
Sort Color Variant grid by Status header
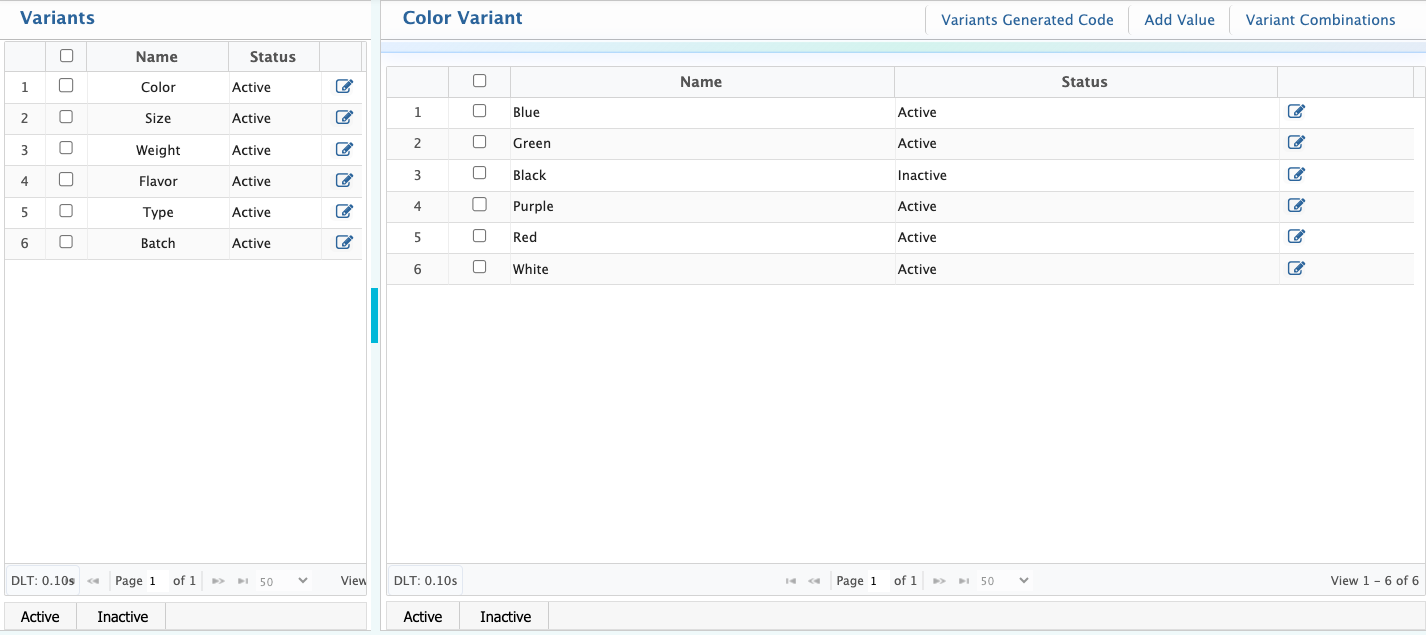coord(1085,82)
